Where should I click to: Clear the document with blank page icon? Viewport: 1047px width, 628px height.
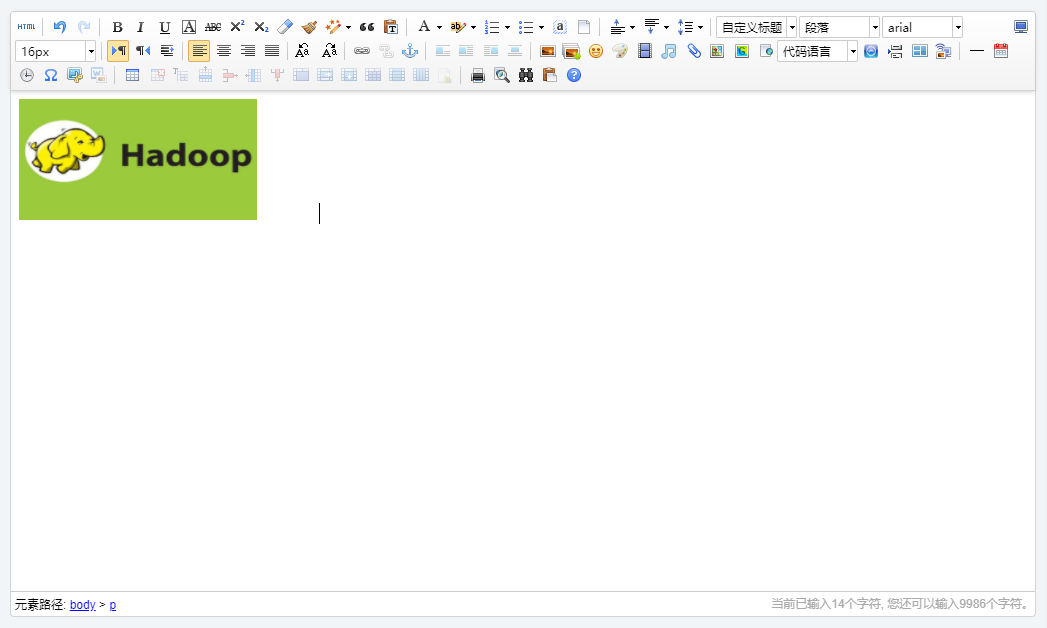coord(584,27)
